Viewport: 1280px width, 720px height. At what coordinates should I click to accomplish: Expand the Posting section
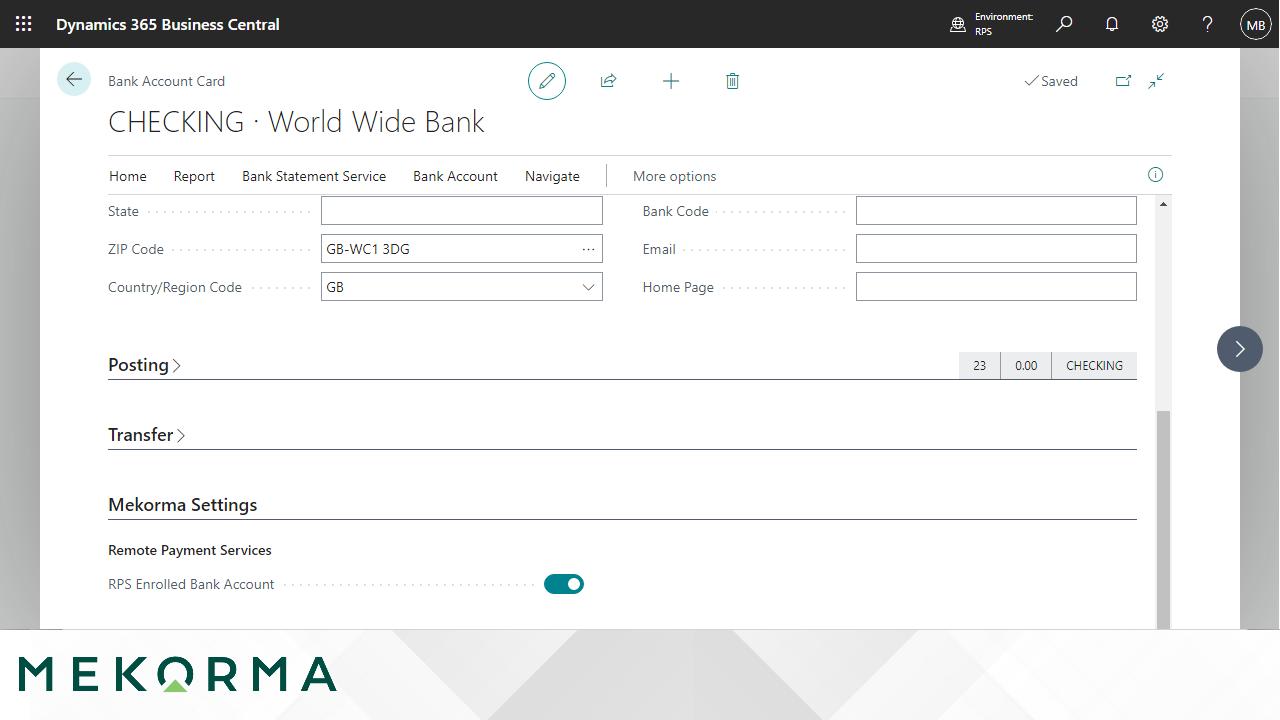pyautogui.click(x=145, y=365)
